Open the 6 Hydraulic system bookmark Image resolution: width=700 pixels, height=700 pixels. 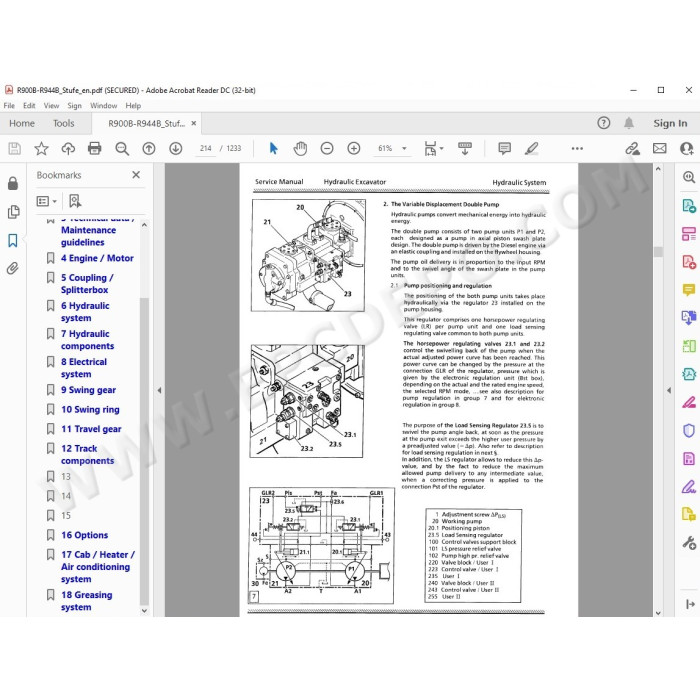85,312
